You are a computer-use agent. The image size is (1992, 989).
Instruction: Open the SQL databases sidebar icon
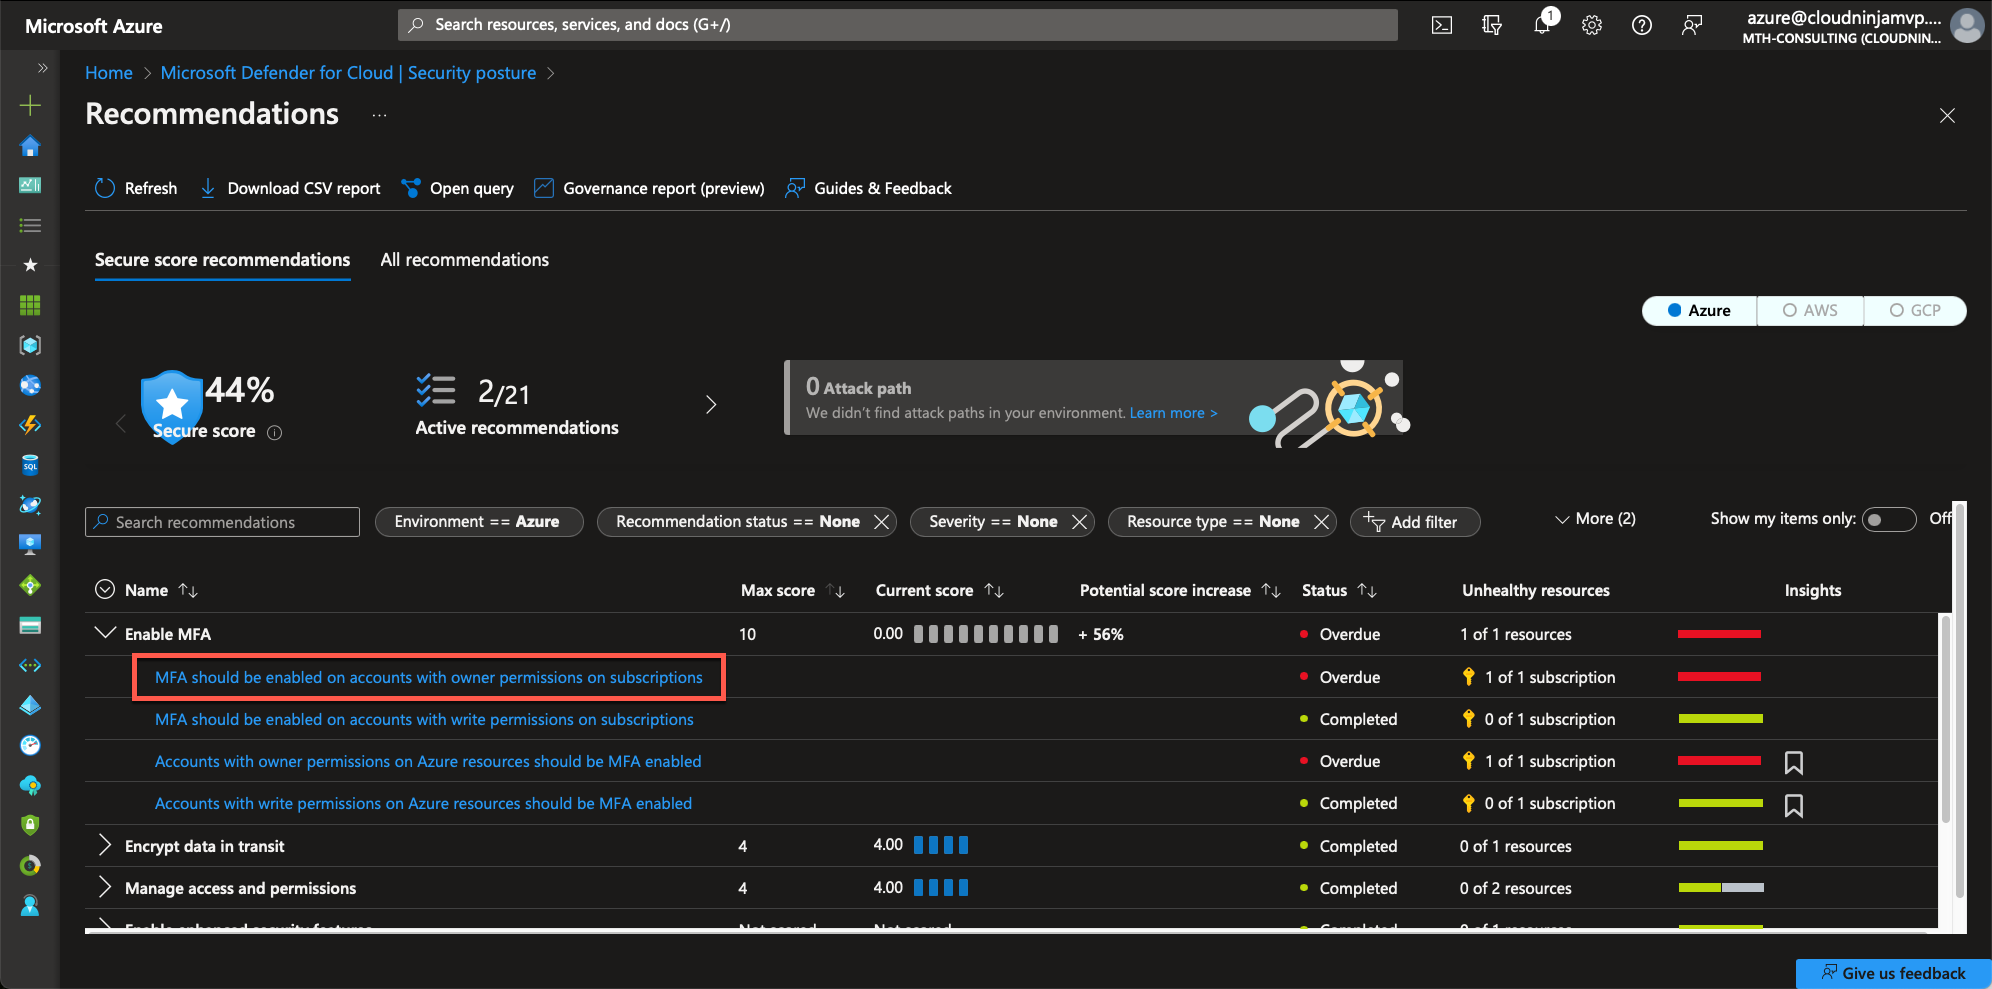(30, 465)
